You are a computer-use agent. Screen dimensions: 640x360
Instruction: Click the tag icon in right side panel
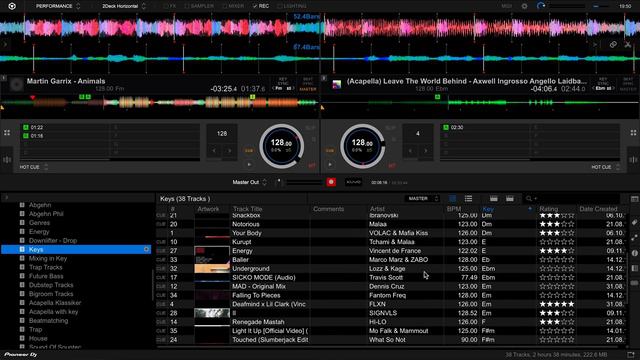point(634,222)
